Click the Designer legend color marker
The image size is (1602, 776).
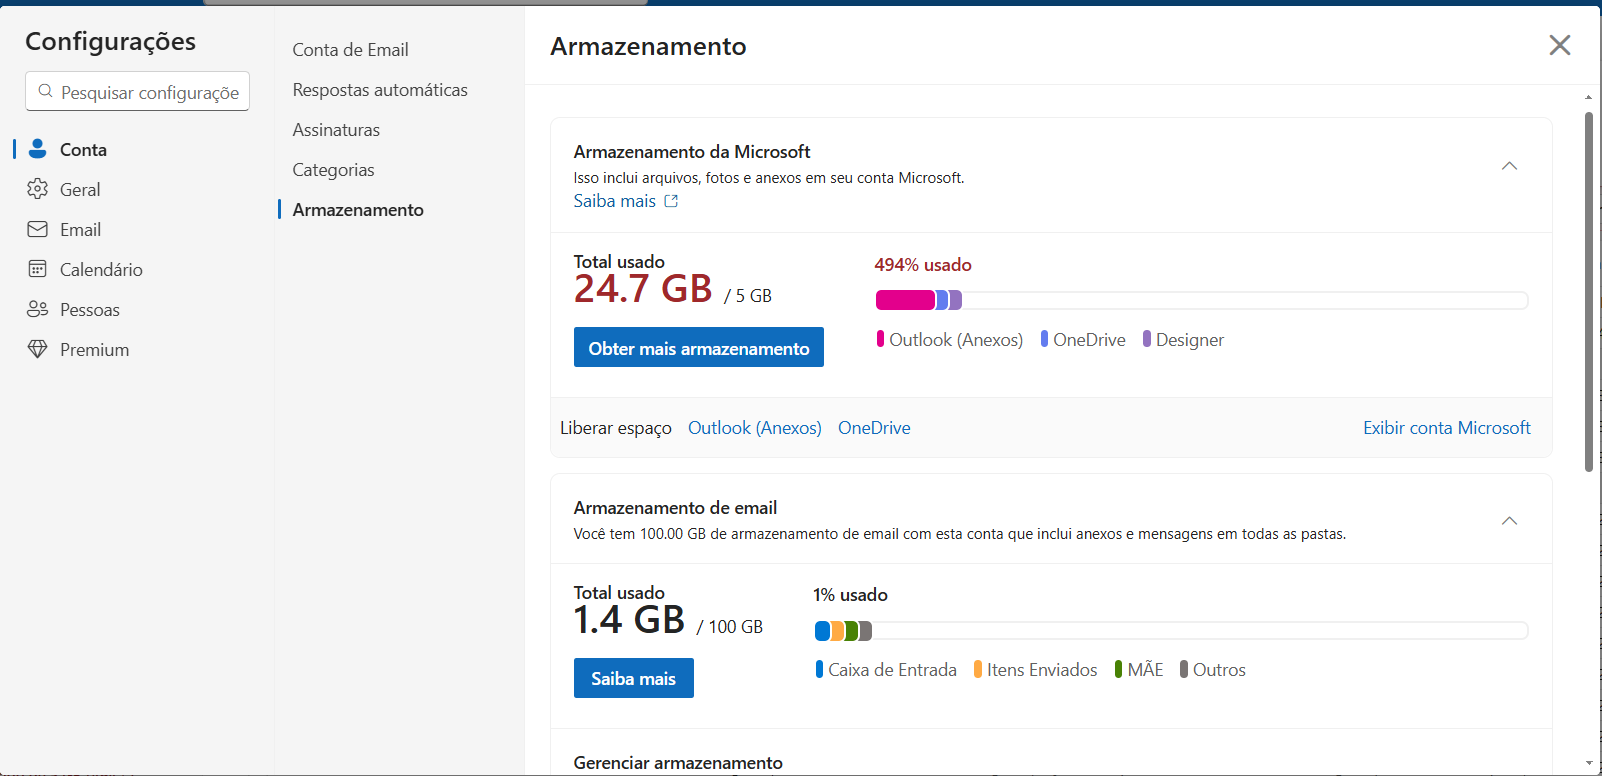pyautogui.click(x=1147, y=339)
